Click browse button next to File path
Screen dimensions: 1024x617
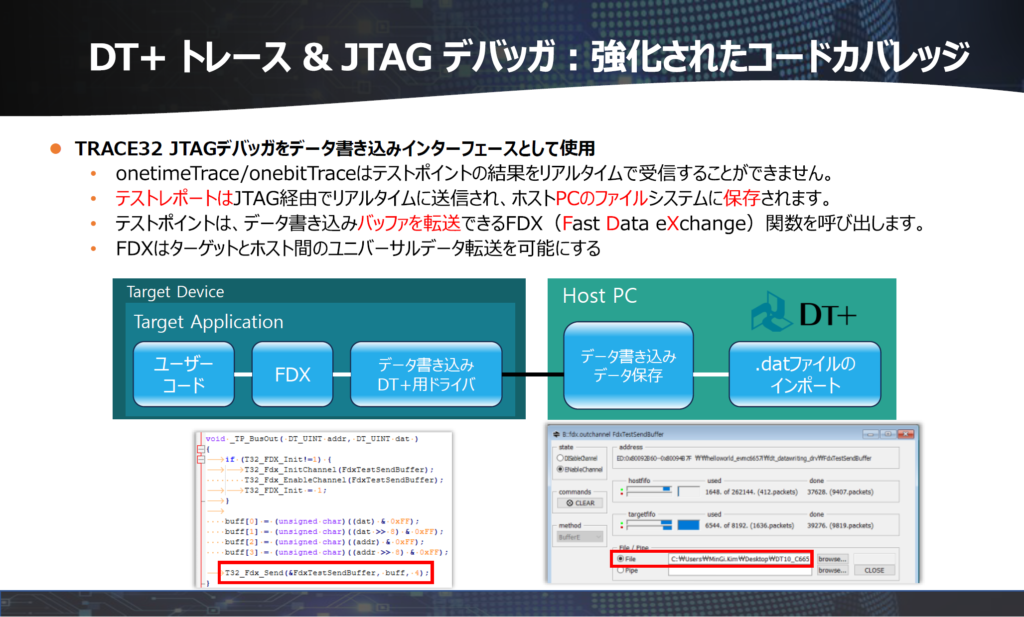tap(832, 559)
